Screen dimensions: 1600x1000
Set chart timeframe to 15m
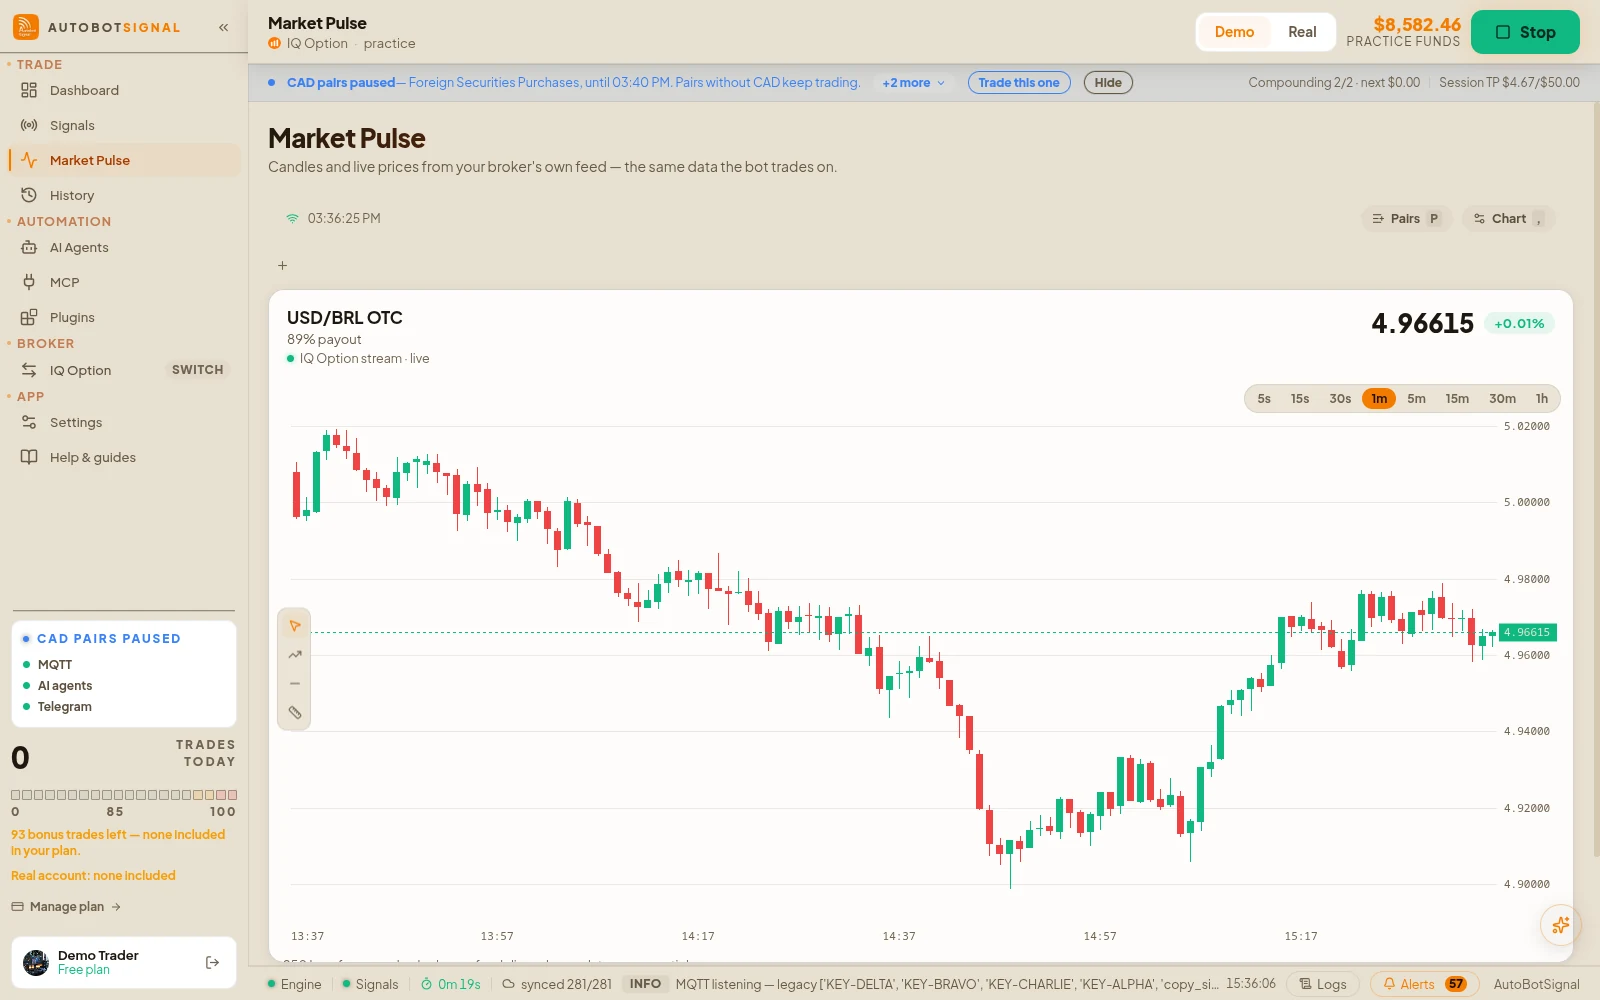pyautogui.click(x=1457, y=399)
